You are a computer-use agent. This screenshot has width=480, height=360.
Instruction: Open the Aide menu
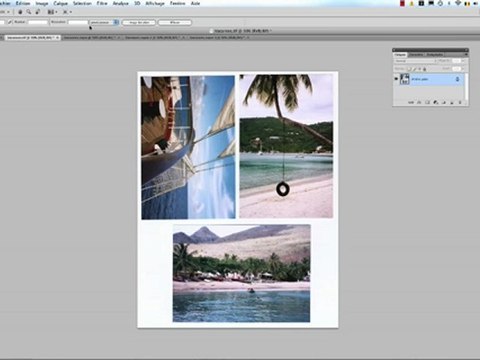(195, 3)
